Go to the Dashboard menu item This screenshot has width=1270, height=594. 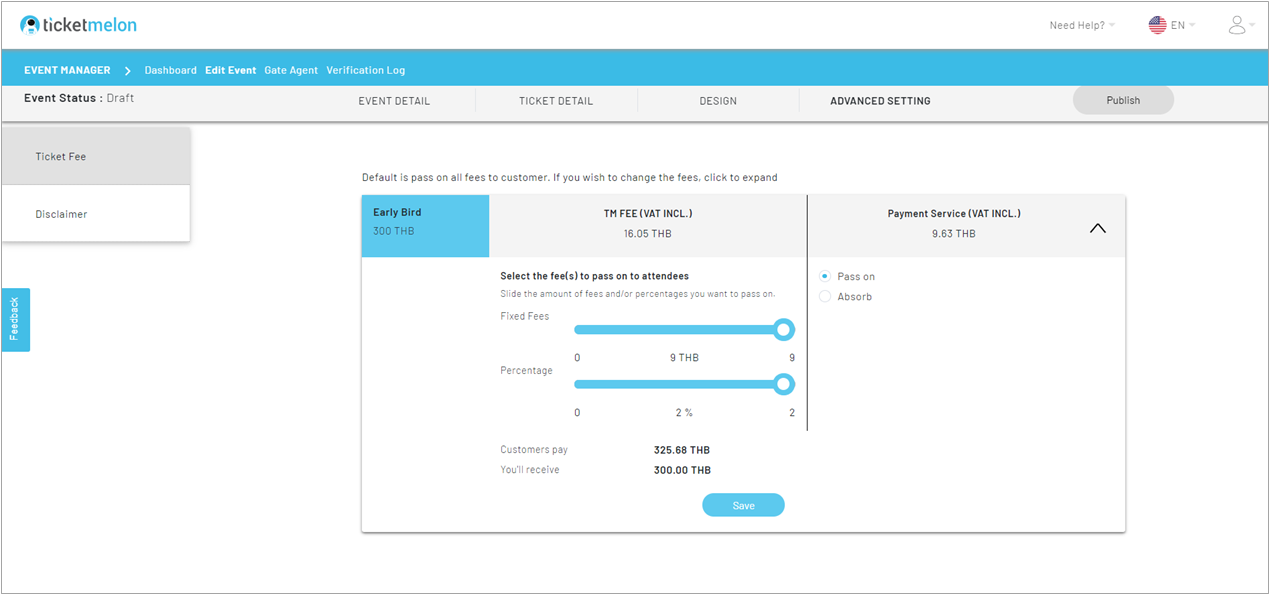point(170,71)
